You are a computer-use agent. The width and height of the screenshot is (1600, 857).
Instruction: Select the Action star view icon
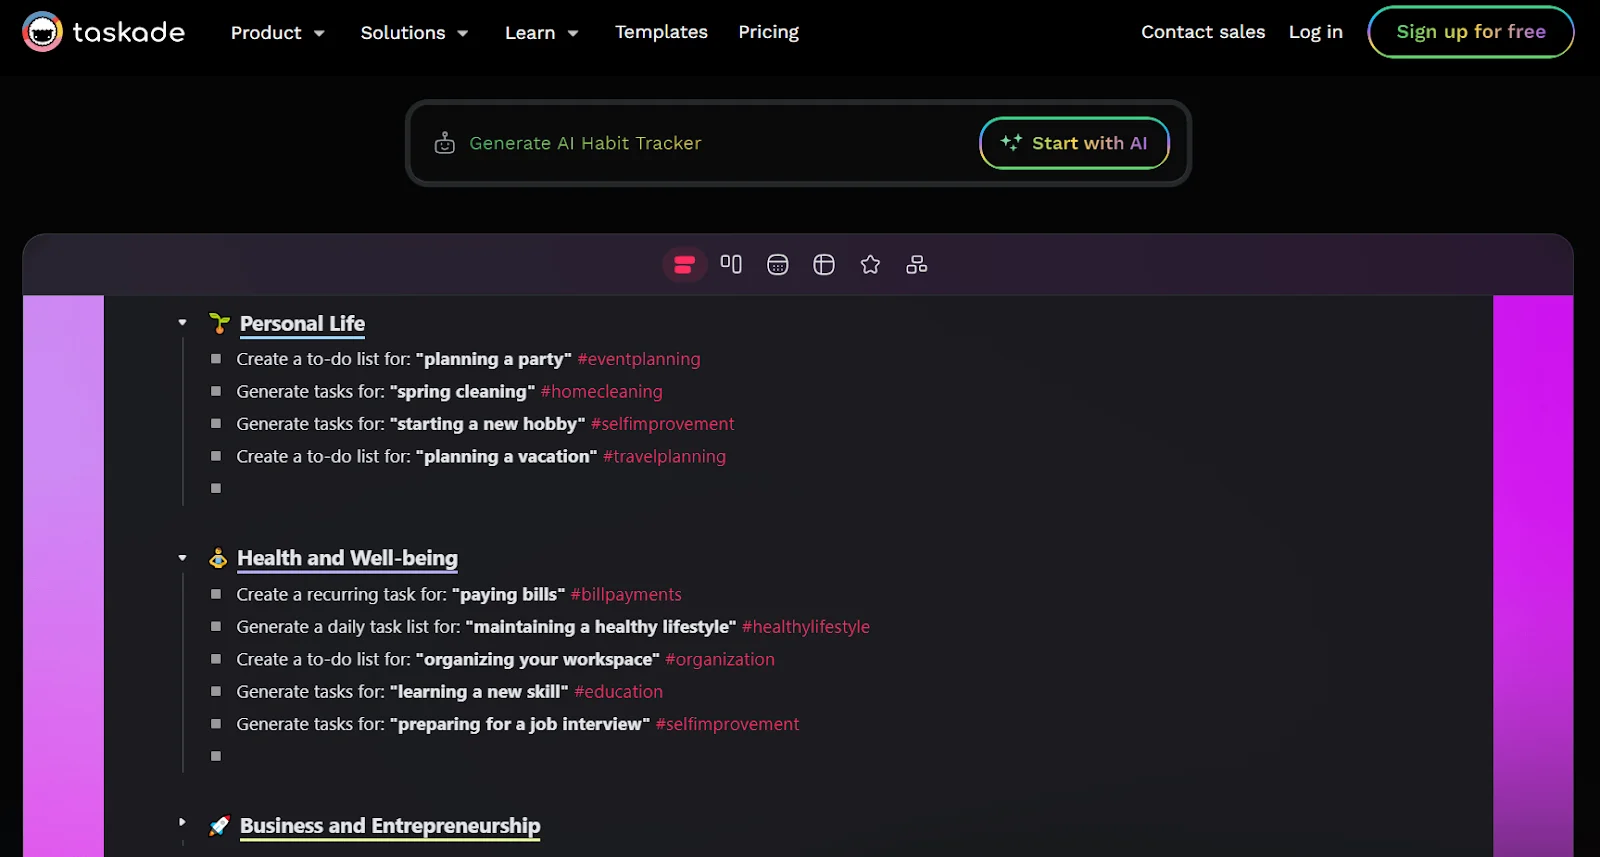coord(870,265)
